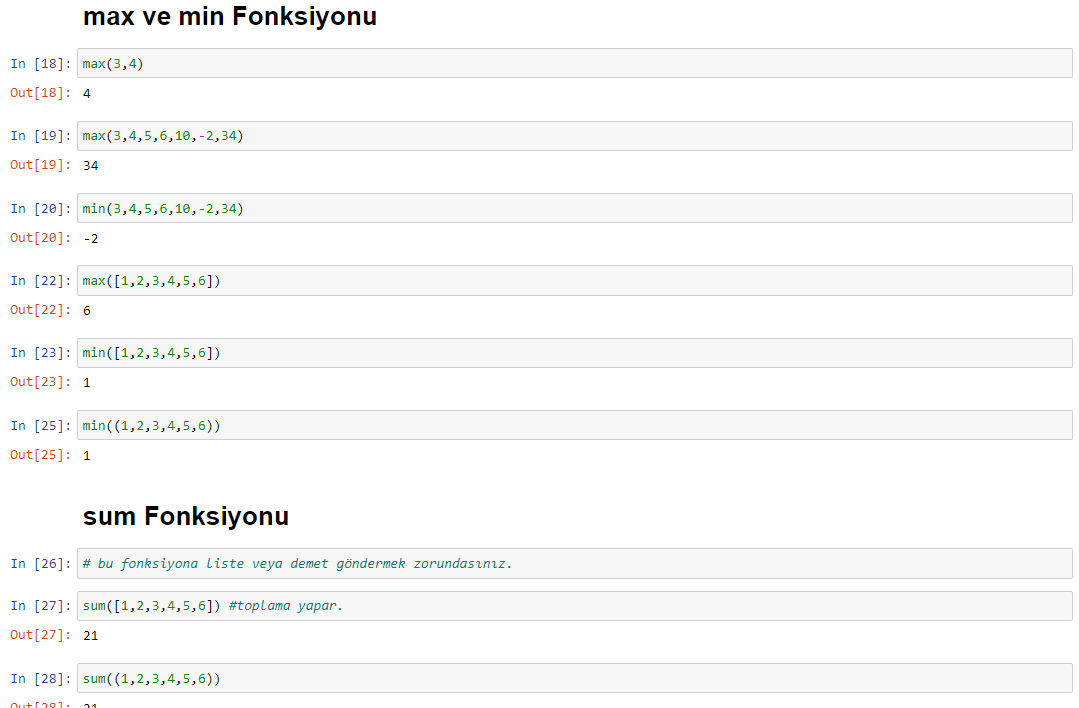Click cell containing max([1,2,3,4,5,6])
The image size is (1079, 708).
(x=575, y=280)
